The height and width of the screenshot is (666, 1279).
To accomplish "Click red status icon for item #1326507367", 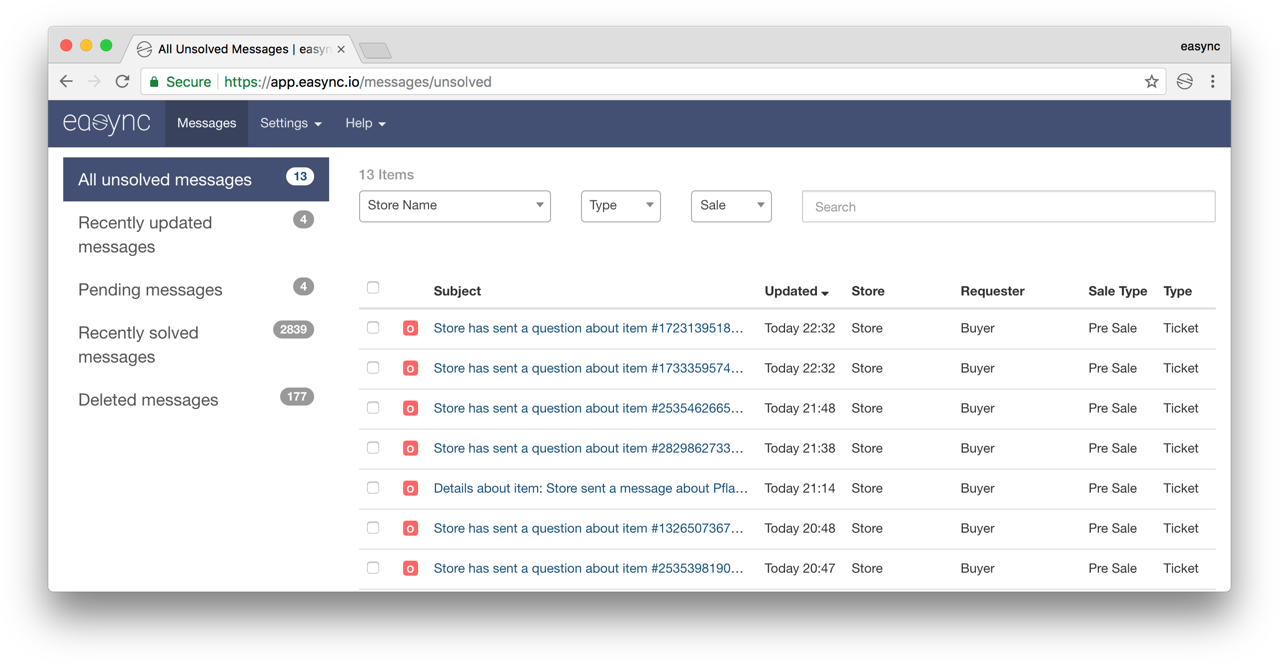I will [410, 528].
